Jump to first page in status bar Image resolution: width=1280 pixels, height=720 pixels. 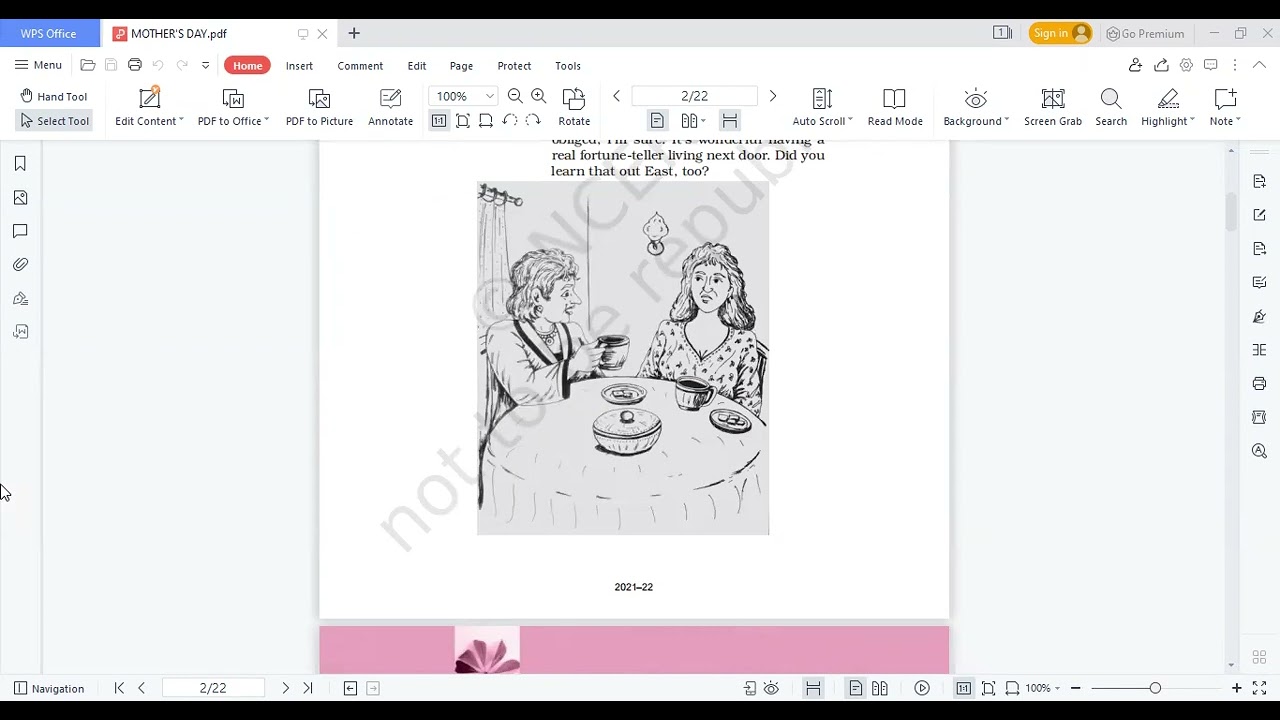(x=119, y=688)
